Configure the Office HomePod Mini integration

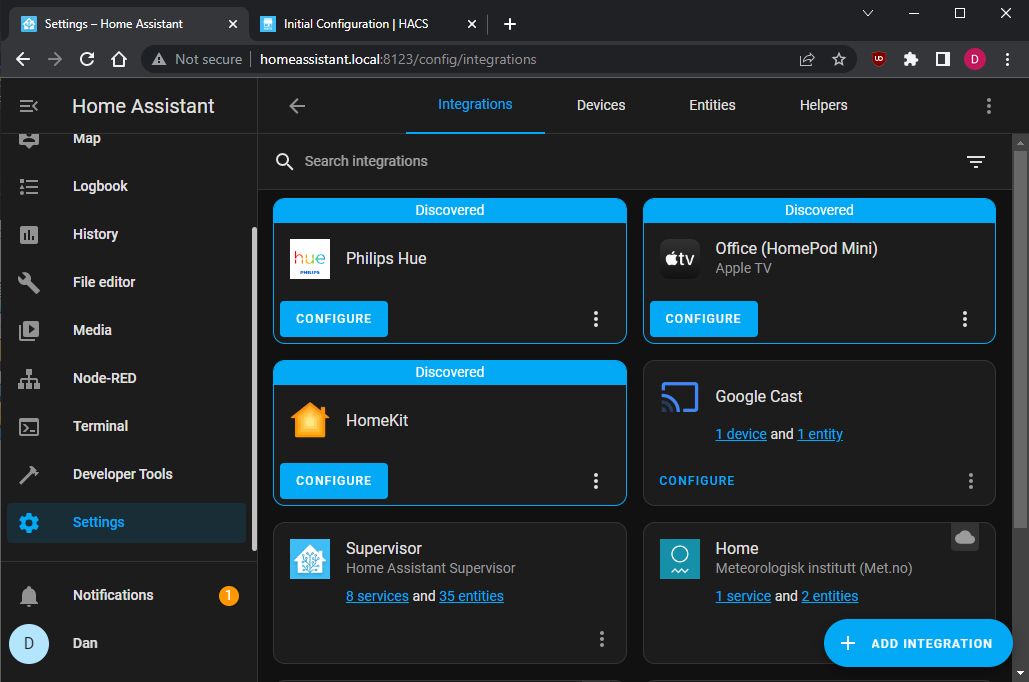(x=704, y=319)
